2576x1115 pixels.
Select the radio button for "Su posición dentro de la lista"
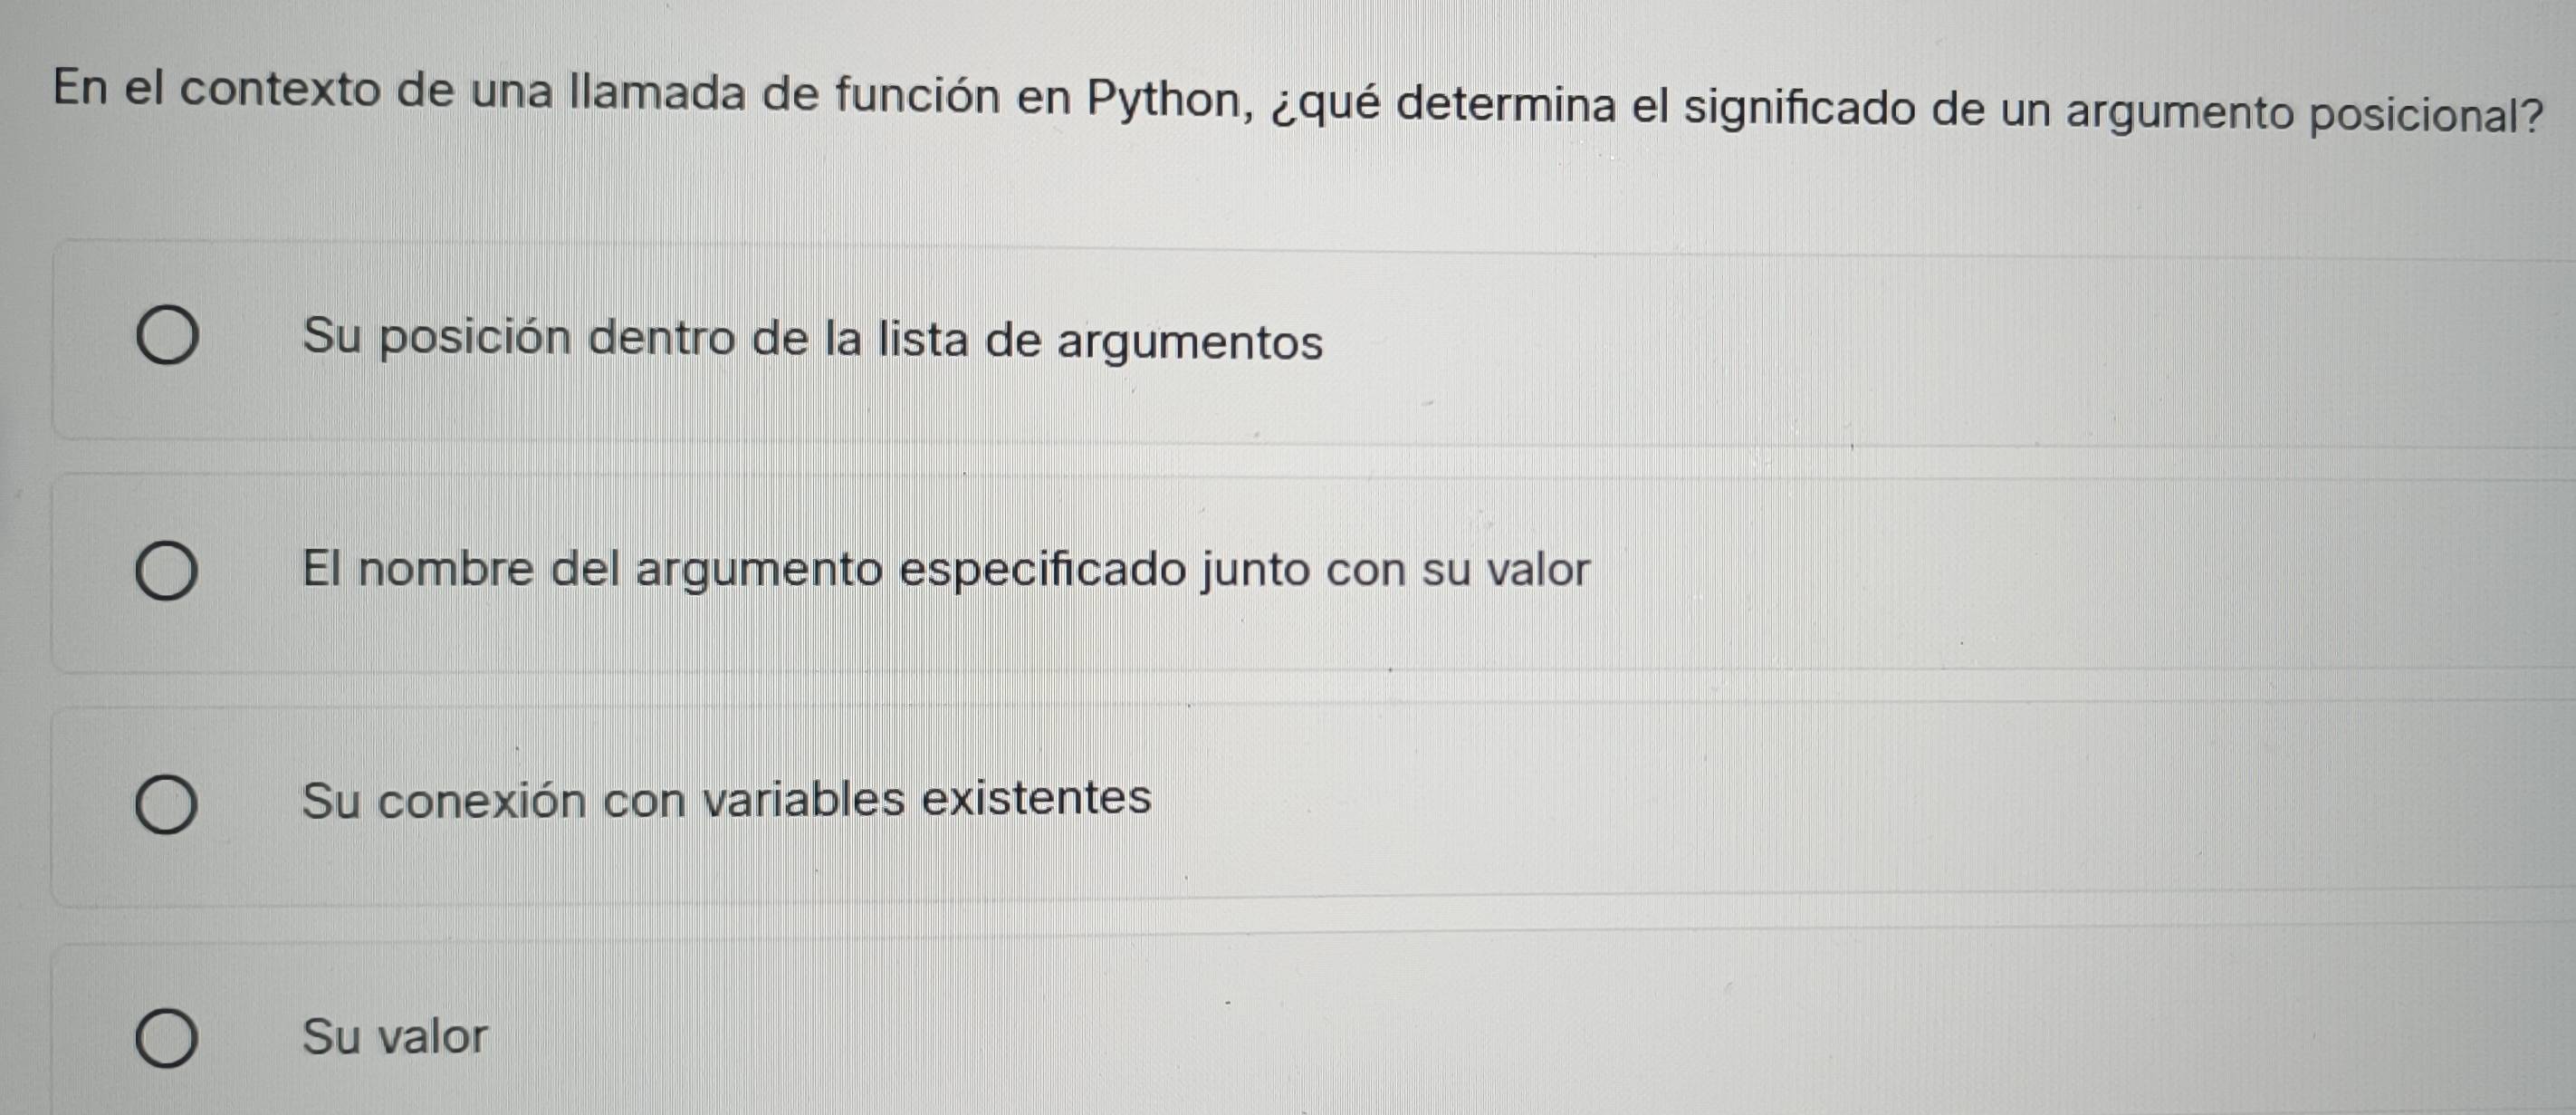166,337
